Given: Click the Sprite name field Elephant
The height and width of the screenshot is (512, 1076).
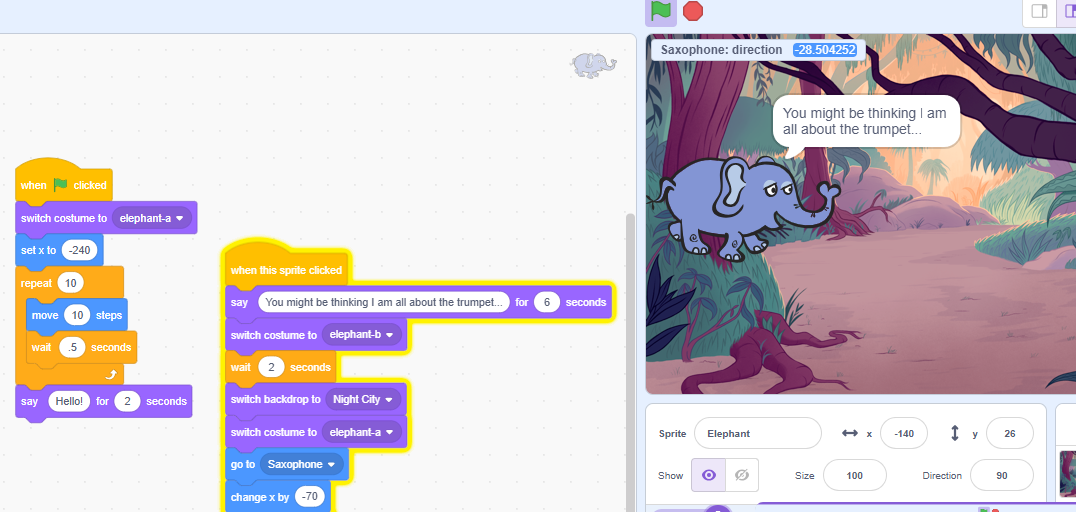Looking at the screenshot, I should click(x=757, y=433).
